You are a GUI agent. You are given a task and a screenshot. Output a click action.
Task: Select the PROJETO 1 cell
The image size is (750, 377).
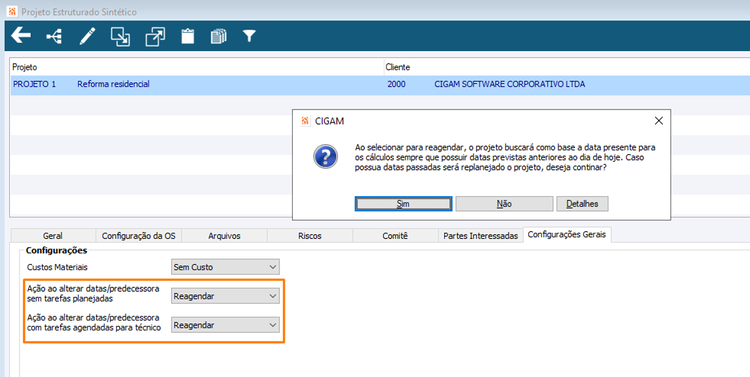point(34,84)
